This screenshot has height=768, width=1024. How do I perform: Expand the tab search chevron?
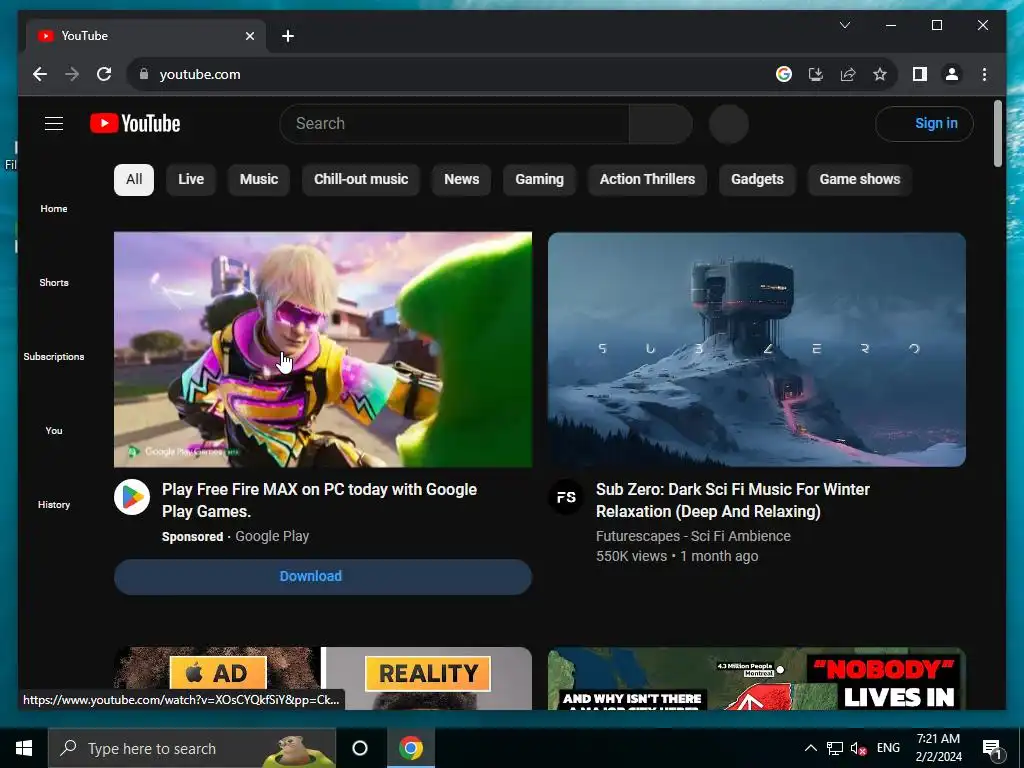(x=845, y=25)
